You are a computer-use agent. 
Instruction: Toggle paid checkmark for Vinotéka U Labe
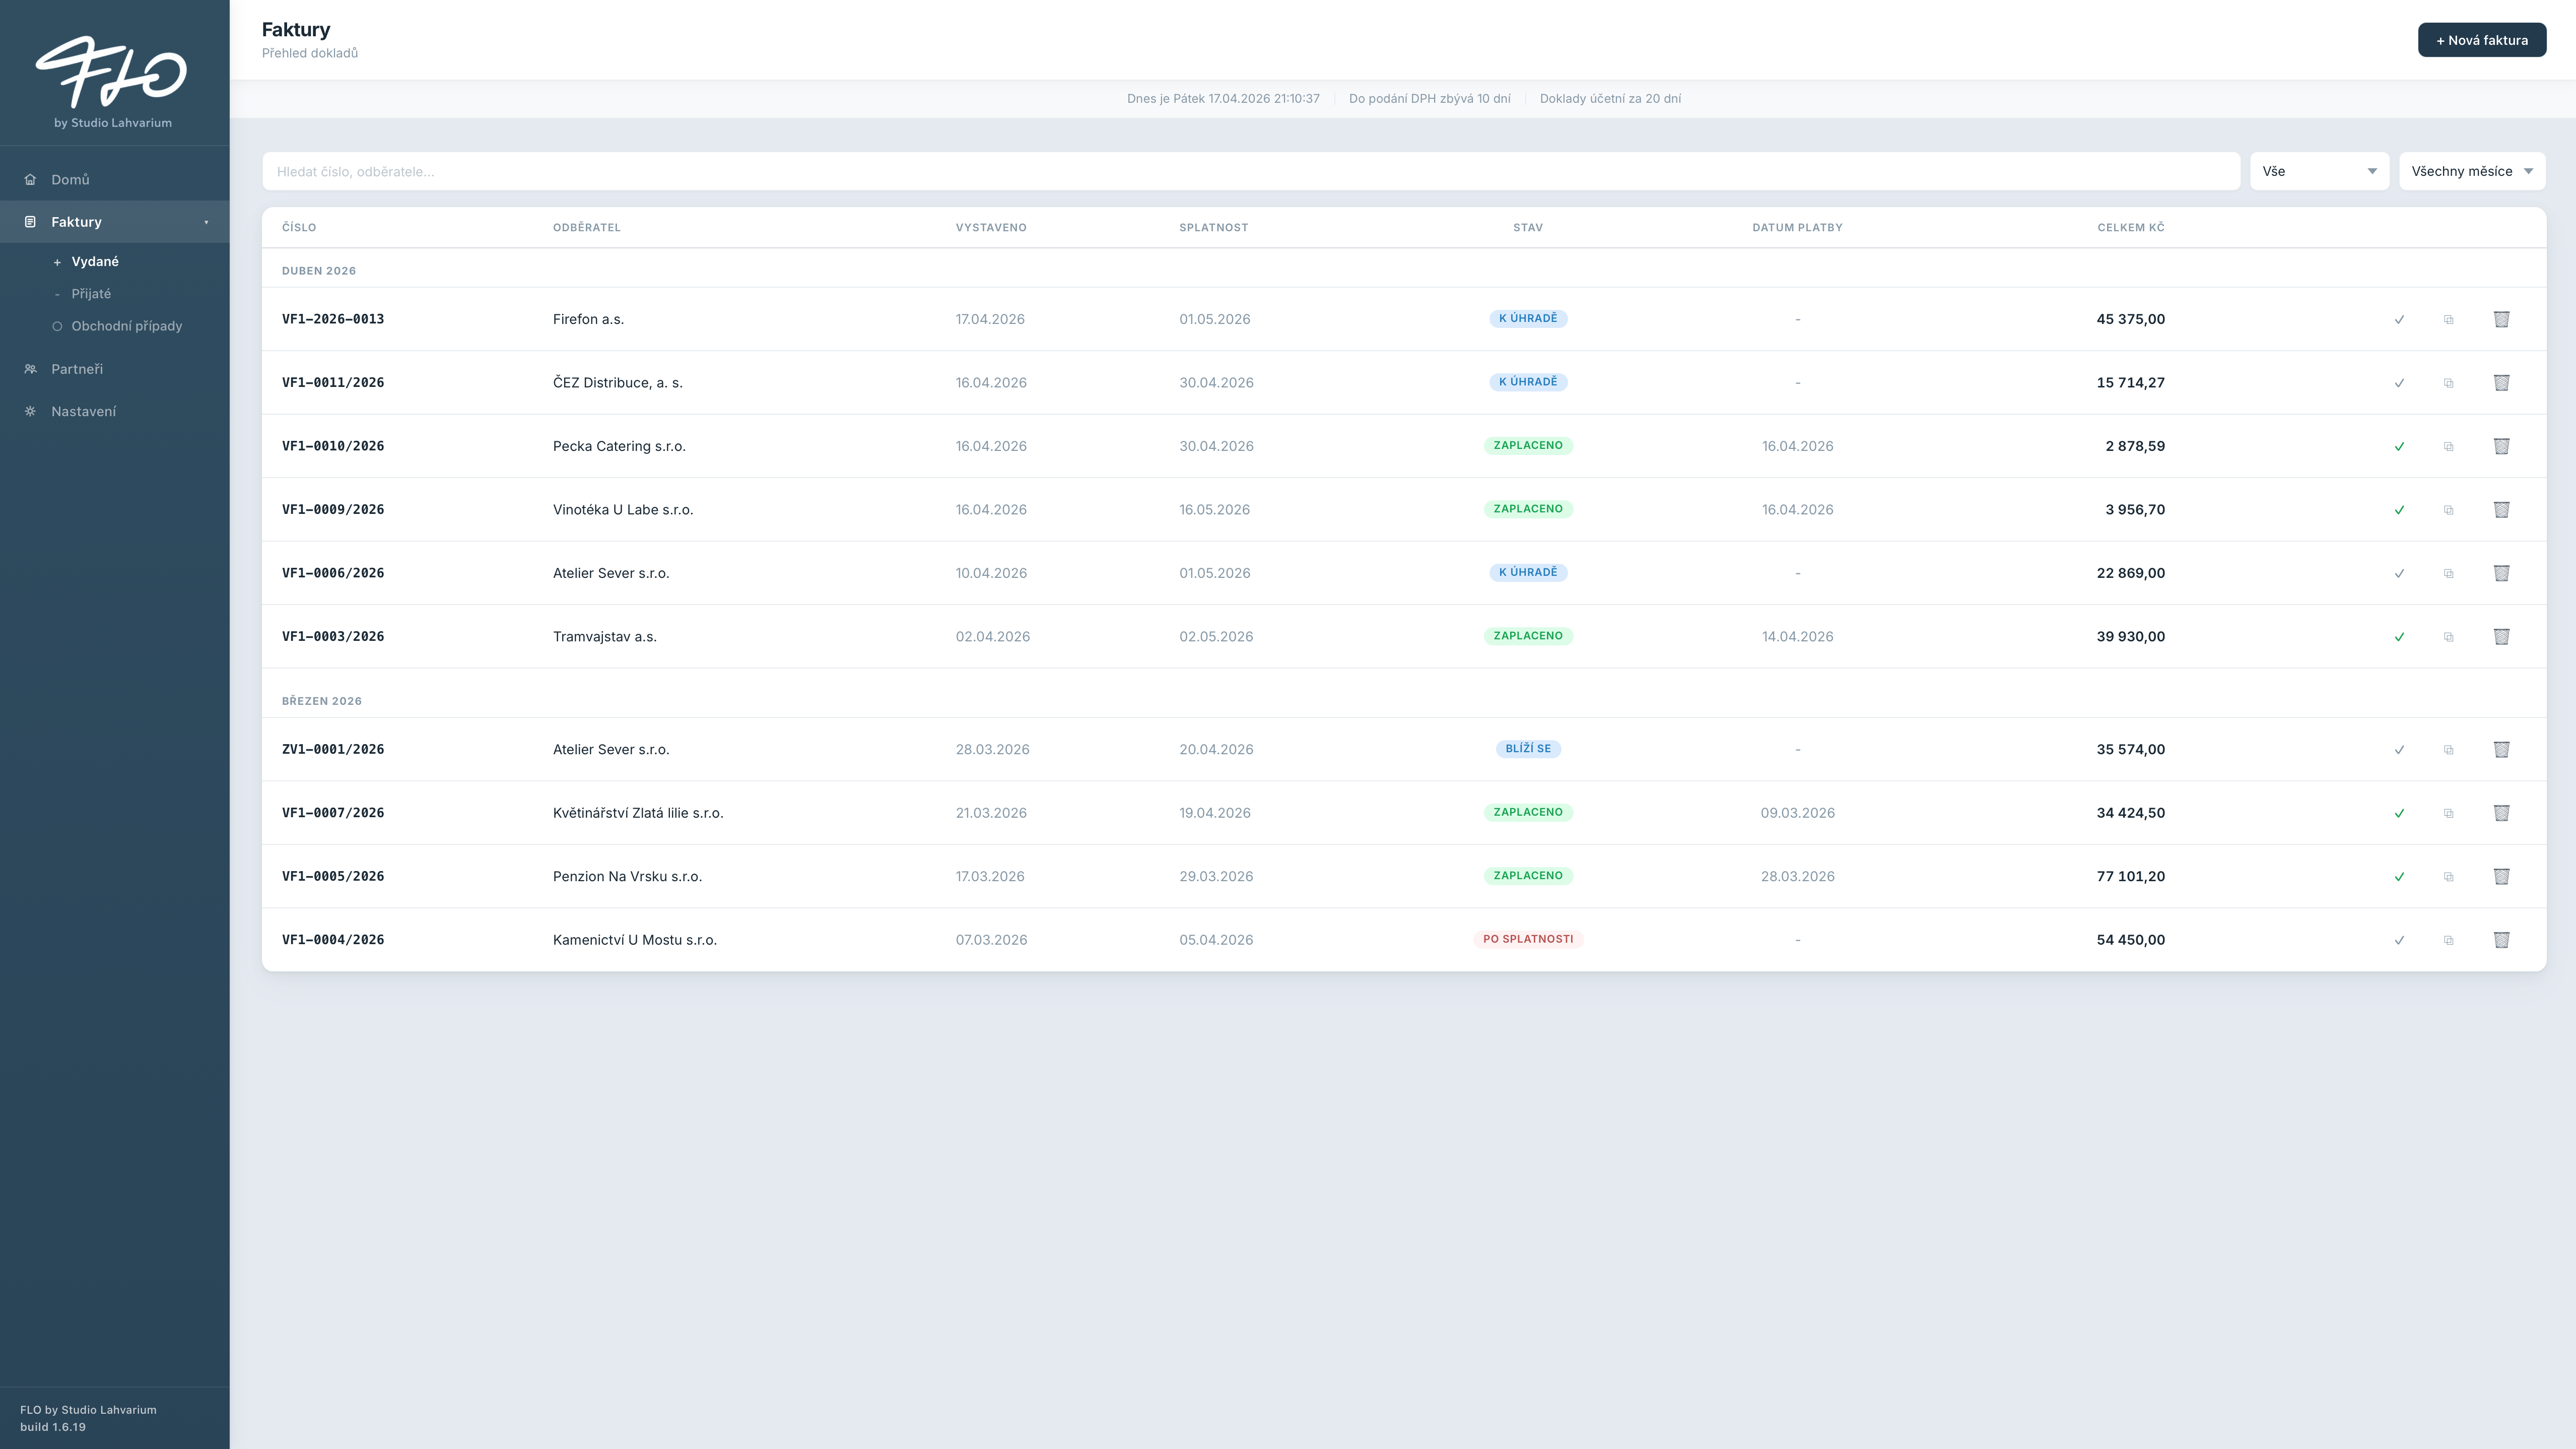point(2399,510)
